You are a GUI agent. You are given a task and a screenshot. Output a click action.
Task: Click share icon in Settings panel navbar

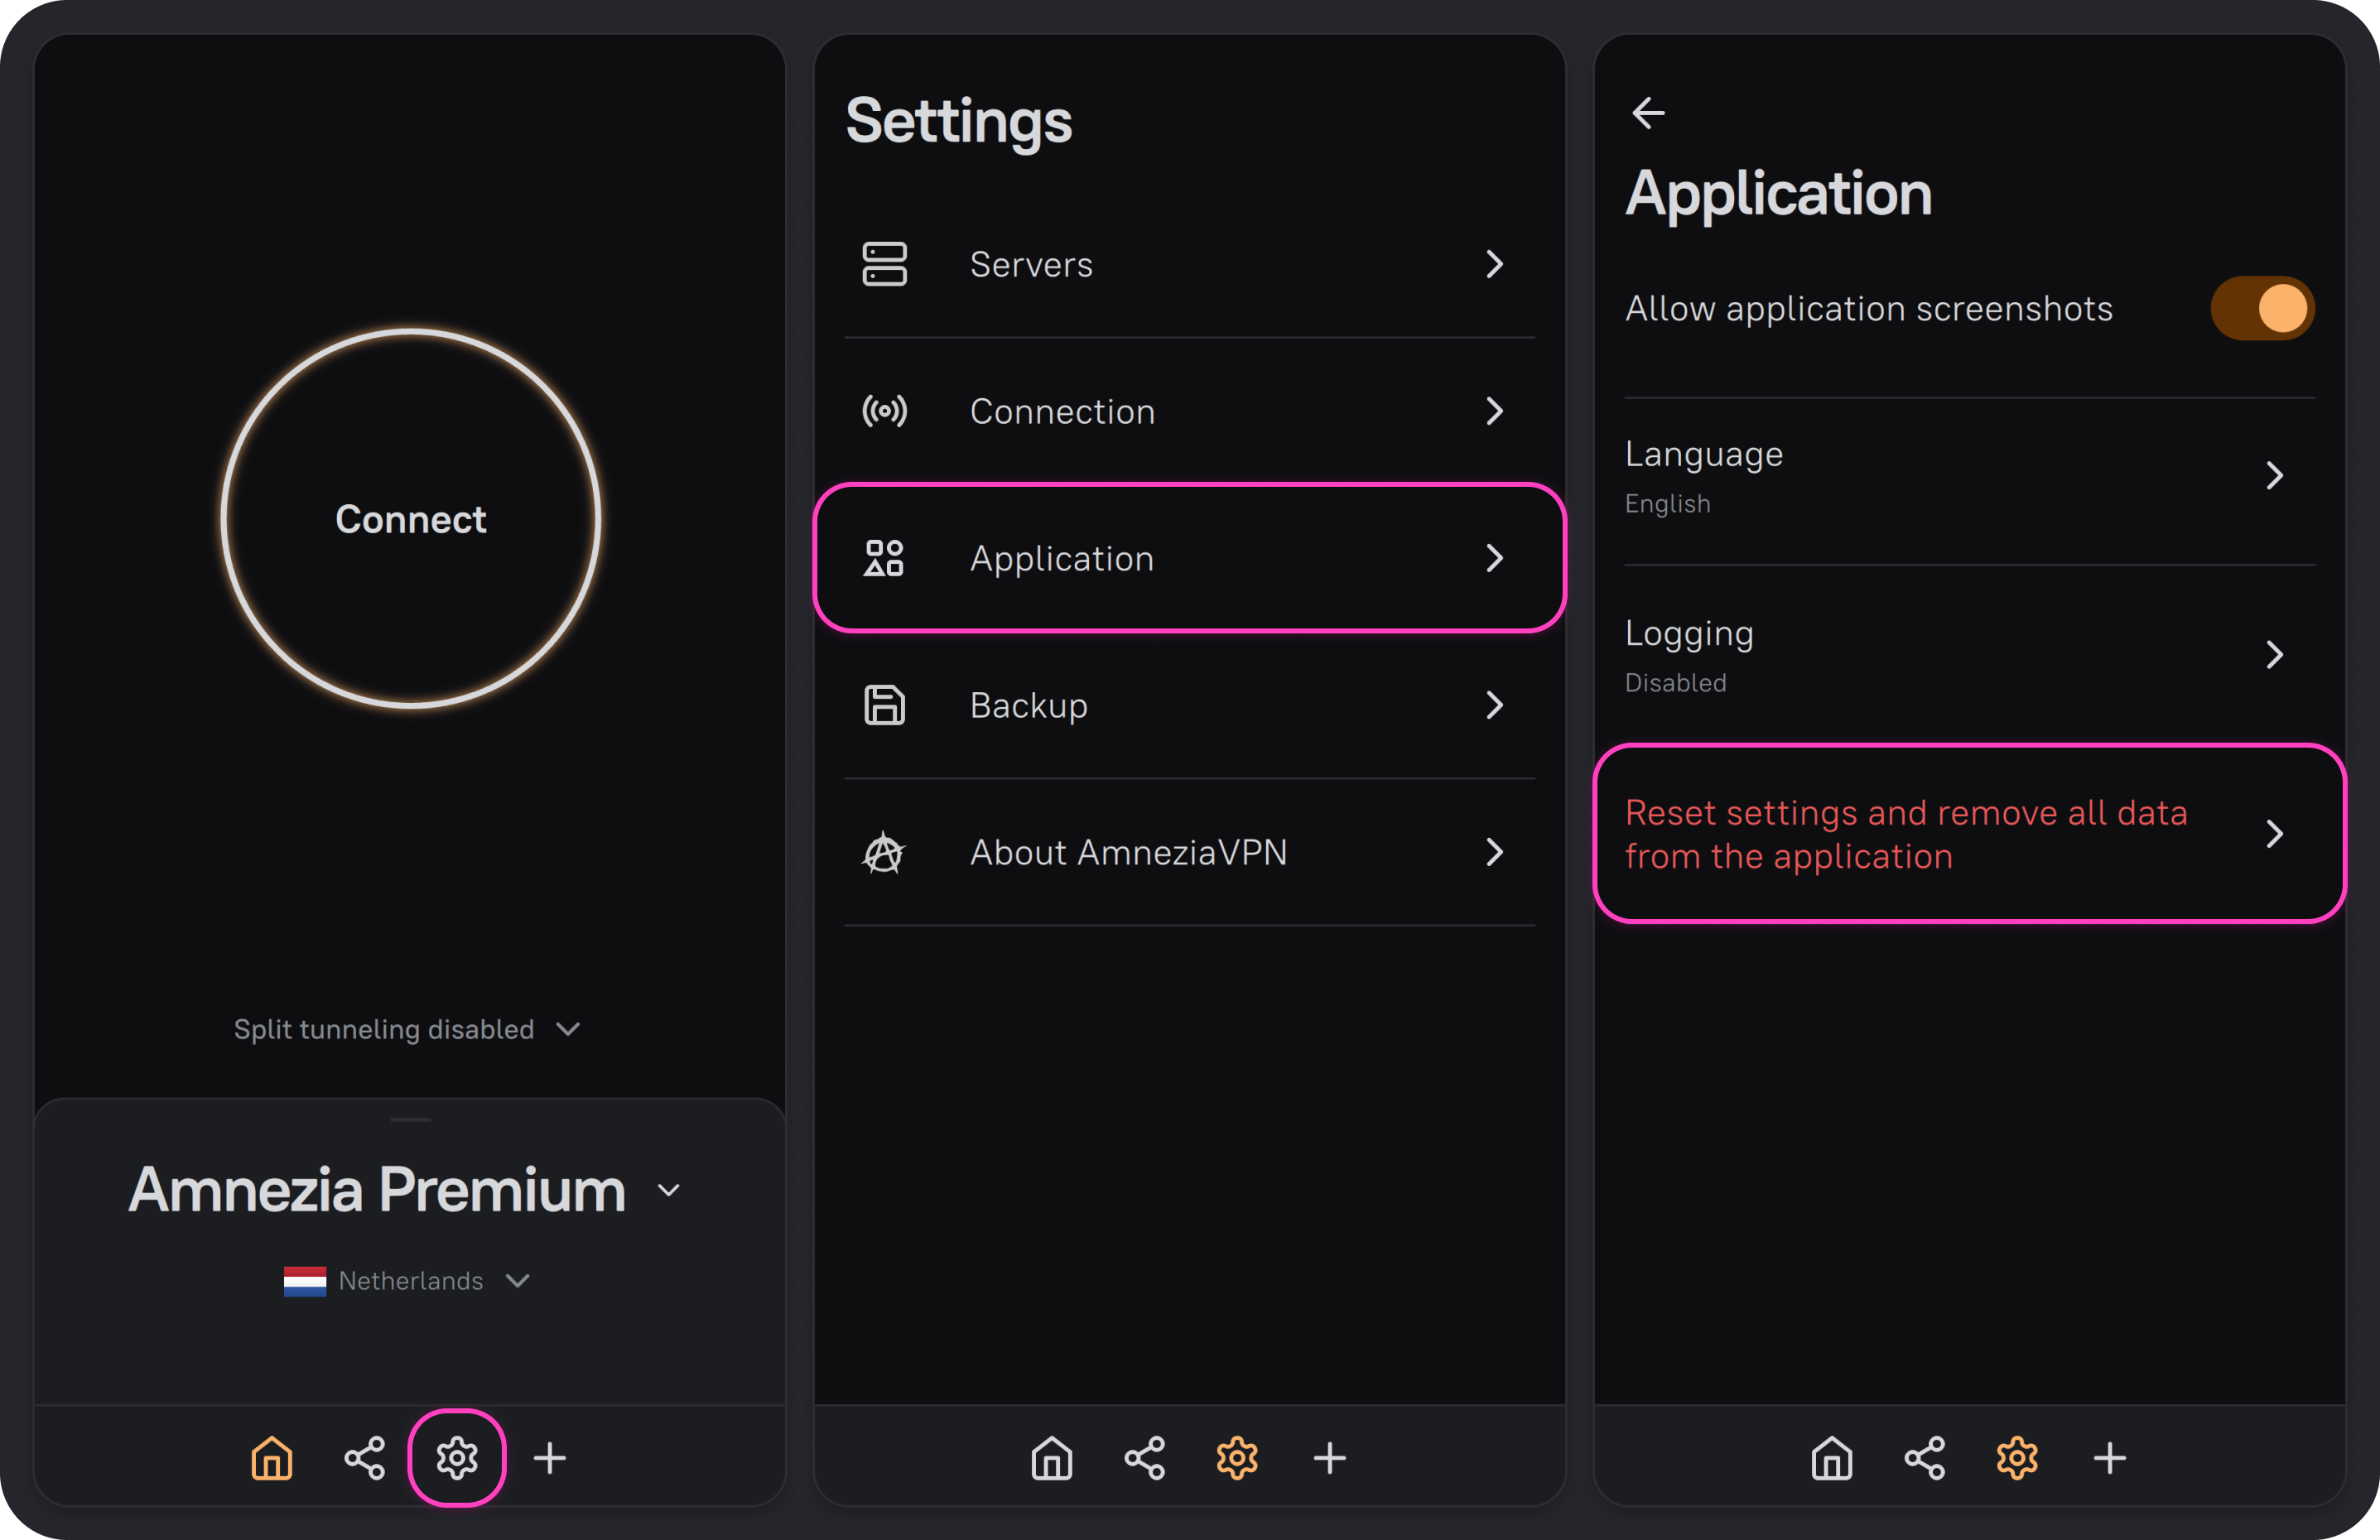click(1145, 1458)
